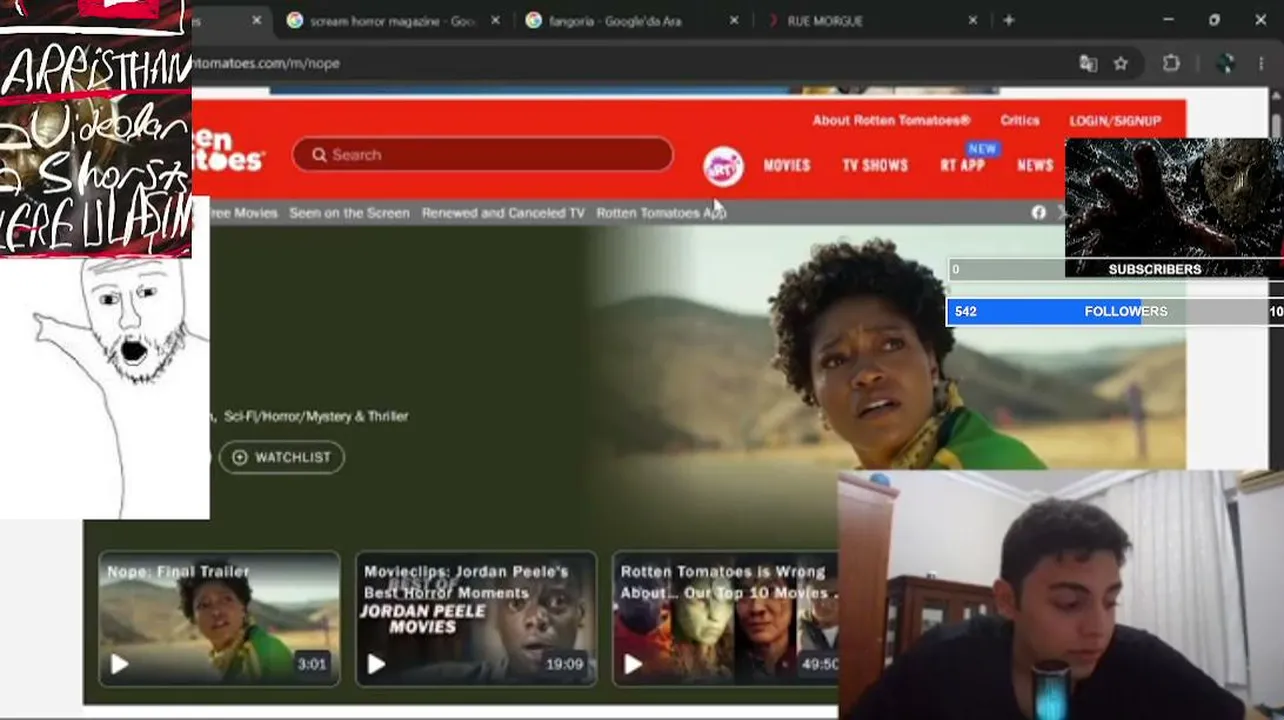Image resolution: width=1284 pixels, height=720 pixels.
Task: Open the Google Translate icon in the address bar
Action: [x=1088, y=63]
